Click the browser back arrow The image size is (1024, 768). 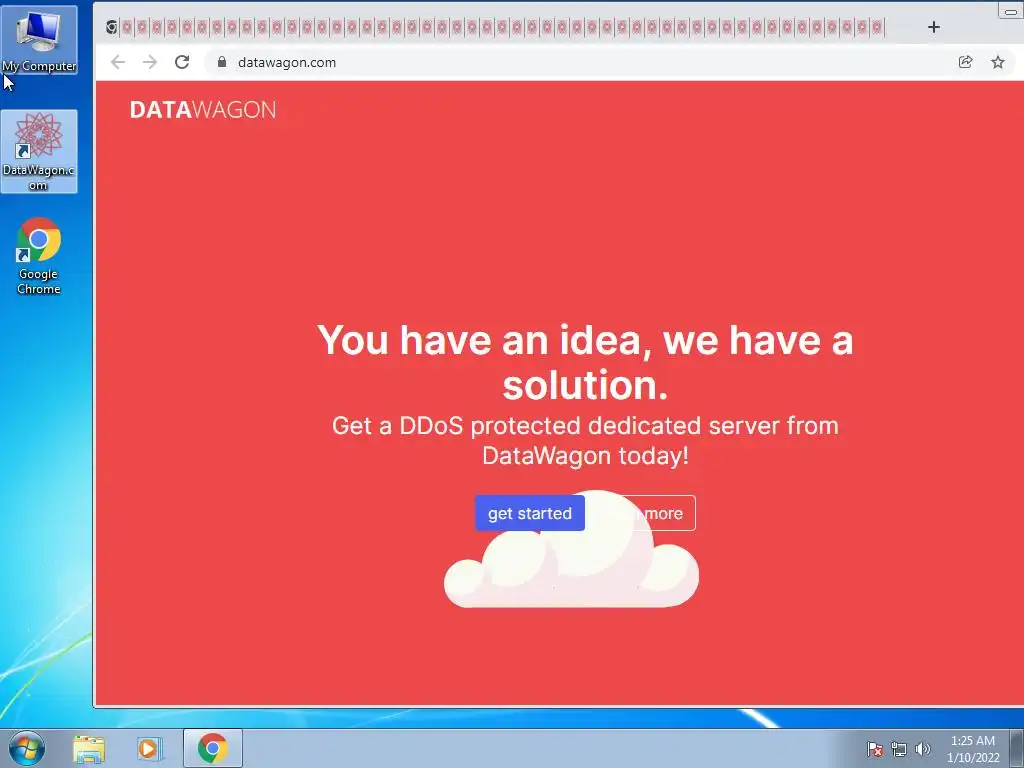(x=118, y=62)
